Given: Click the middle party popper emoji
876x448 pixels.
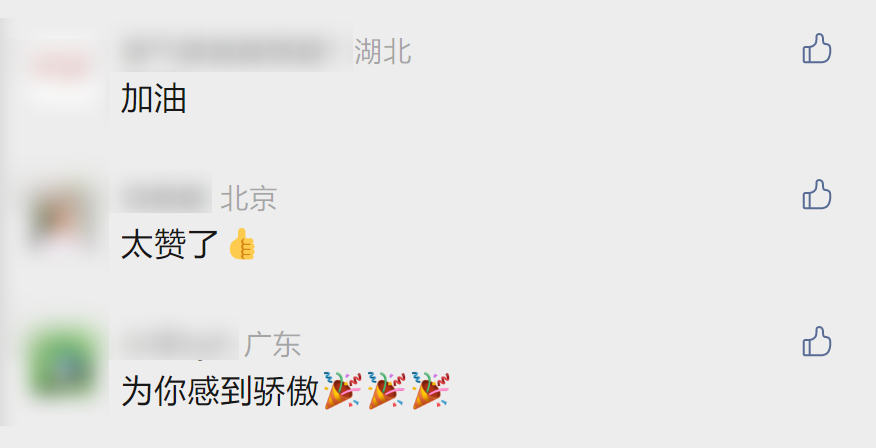Looking at the screenshot, I should tap(387, 390).
